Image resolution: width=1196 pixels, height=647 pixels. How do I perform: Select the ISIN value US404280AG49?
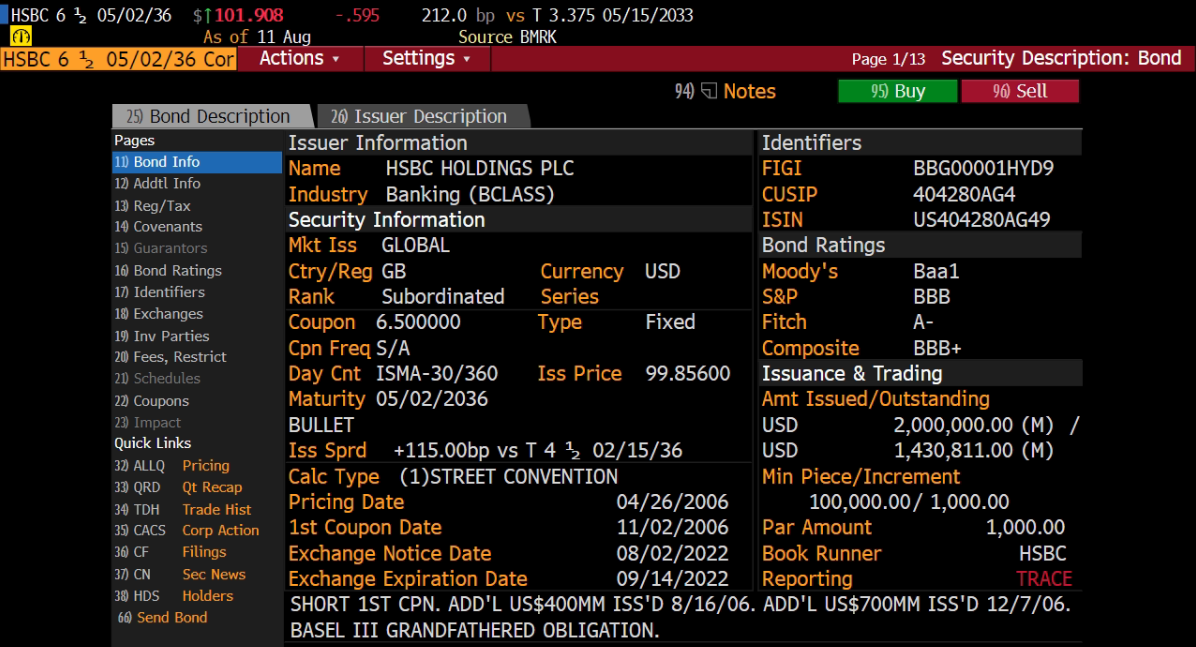982,220
